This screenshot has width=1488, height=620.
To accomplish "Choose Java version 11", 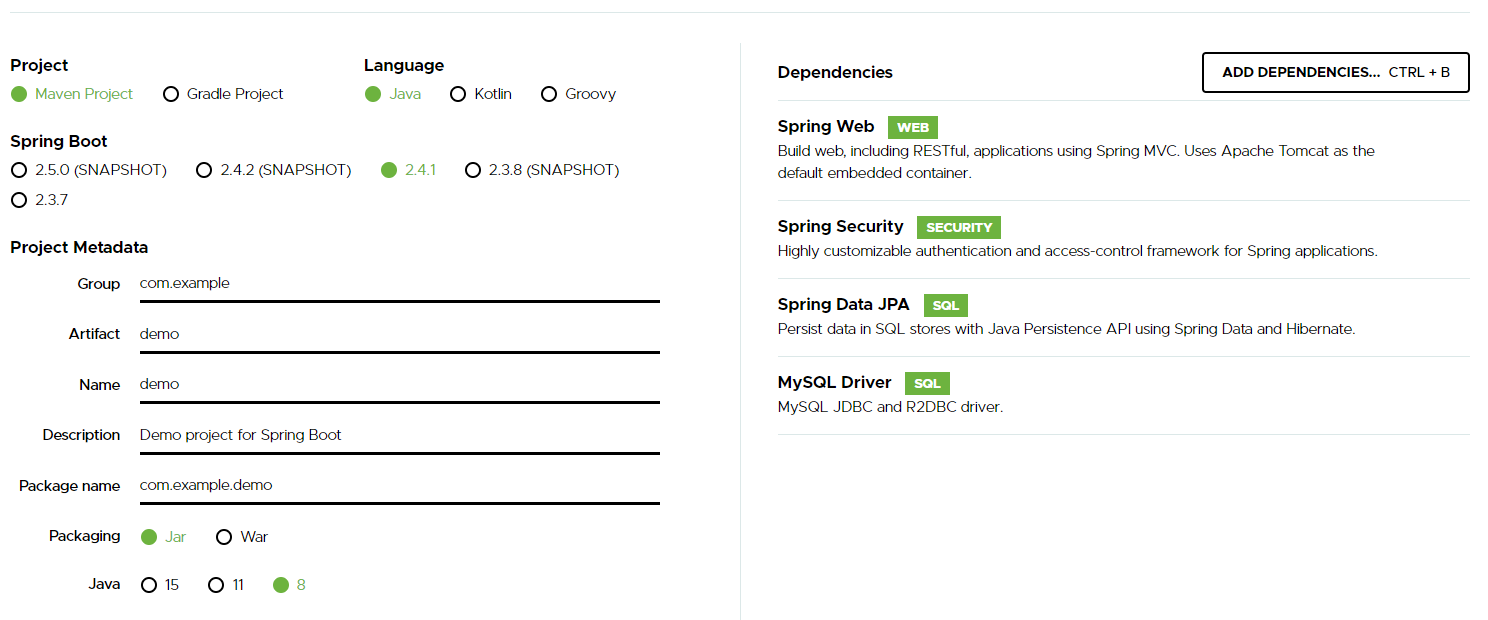I will [215, 585].
